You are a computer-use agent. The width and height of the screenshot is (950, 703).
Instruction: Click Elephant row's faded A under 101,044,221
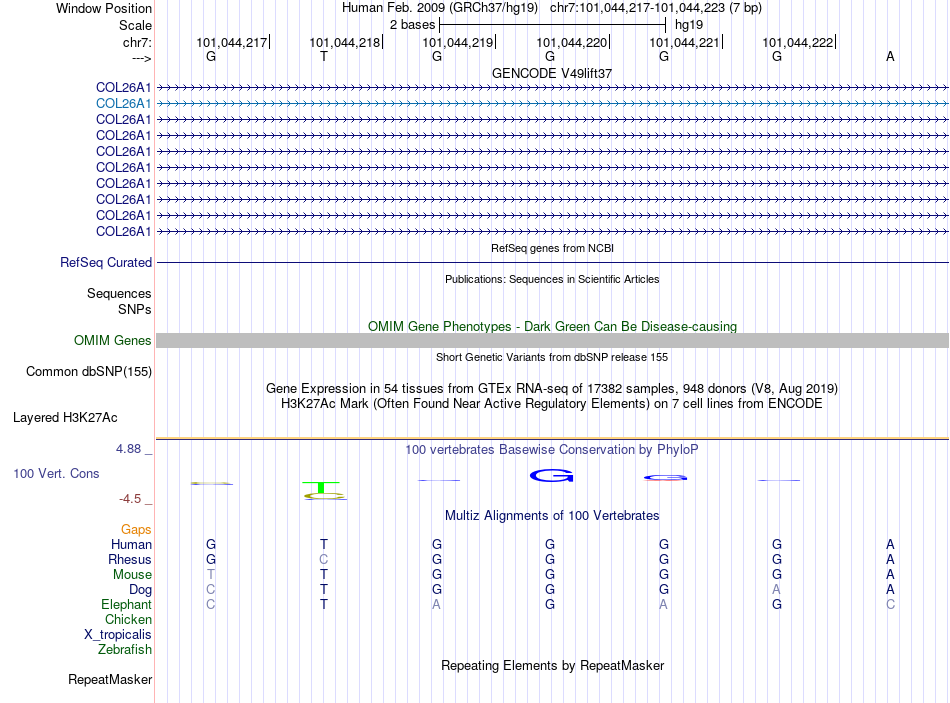pos(663,605)
